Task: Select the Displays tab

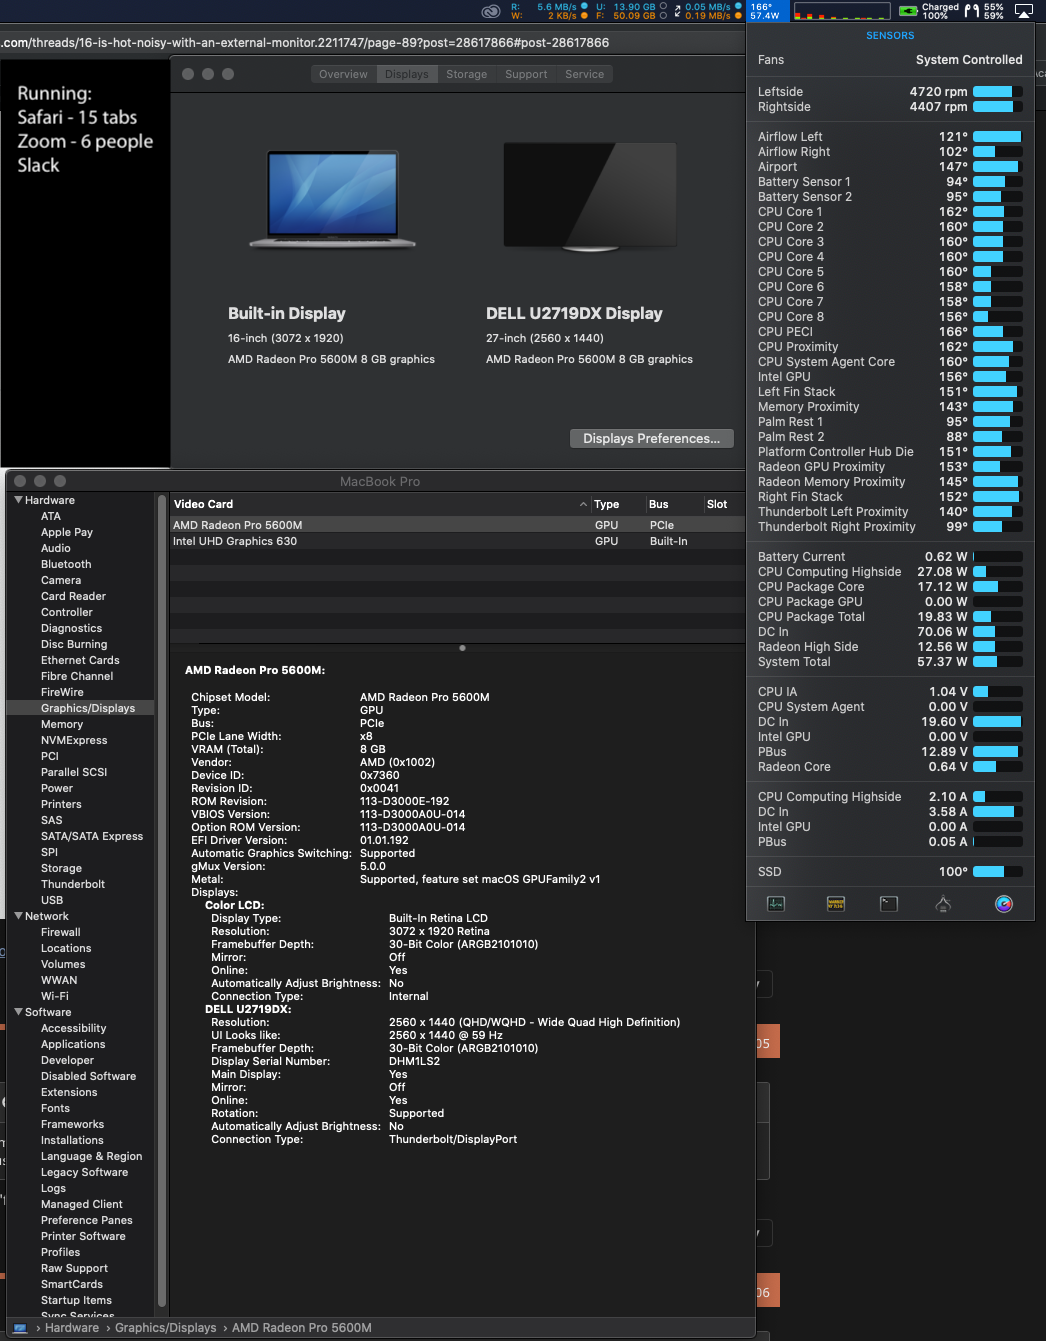Action: click(406, 74)
